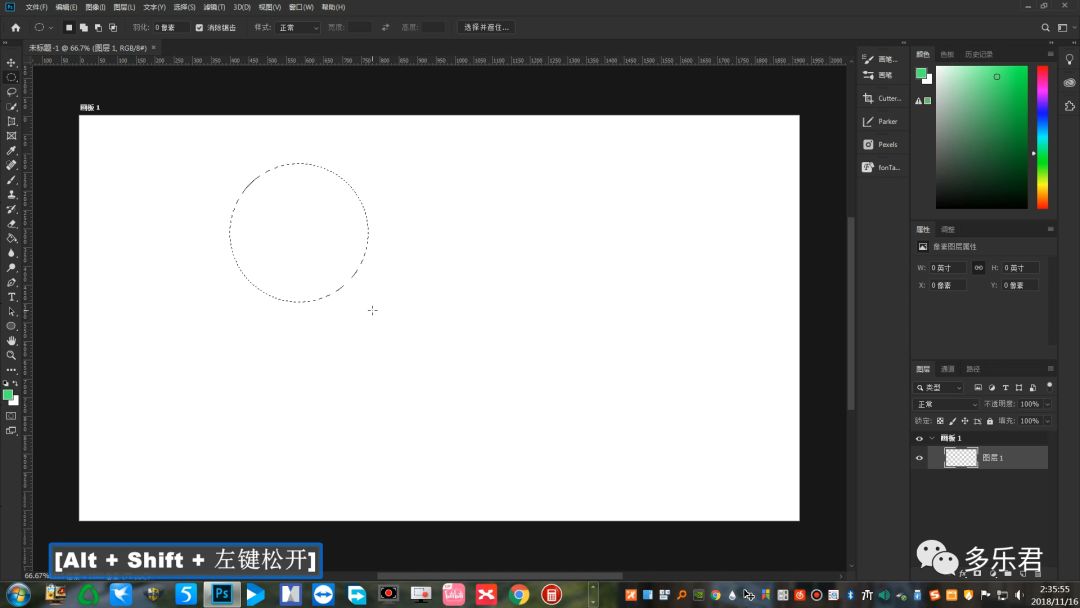The height and width of the screenshot is (608, 1080).
Task: Click the Home icon in options bar
Action: pyautogui.click(x=15, y=27)
